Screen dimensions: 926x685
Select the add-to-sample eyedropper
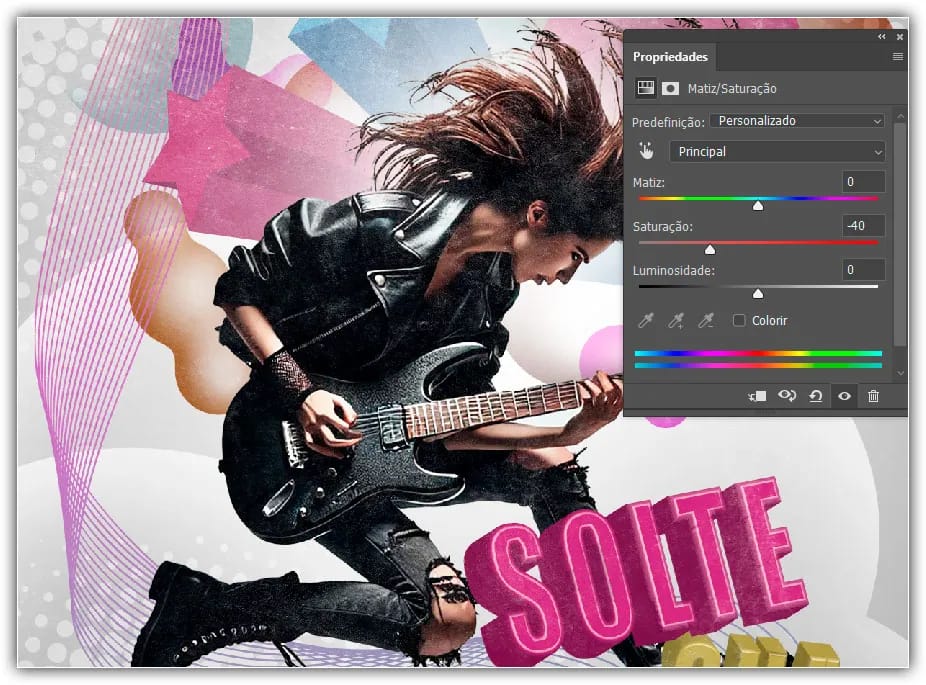pos(676,321)
